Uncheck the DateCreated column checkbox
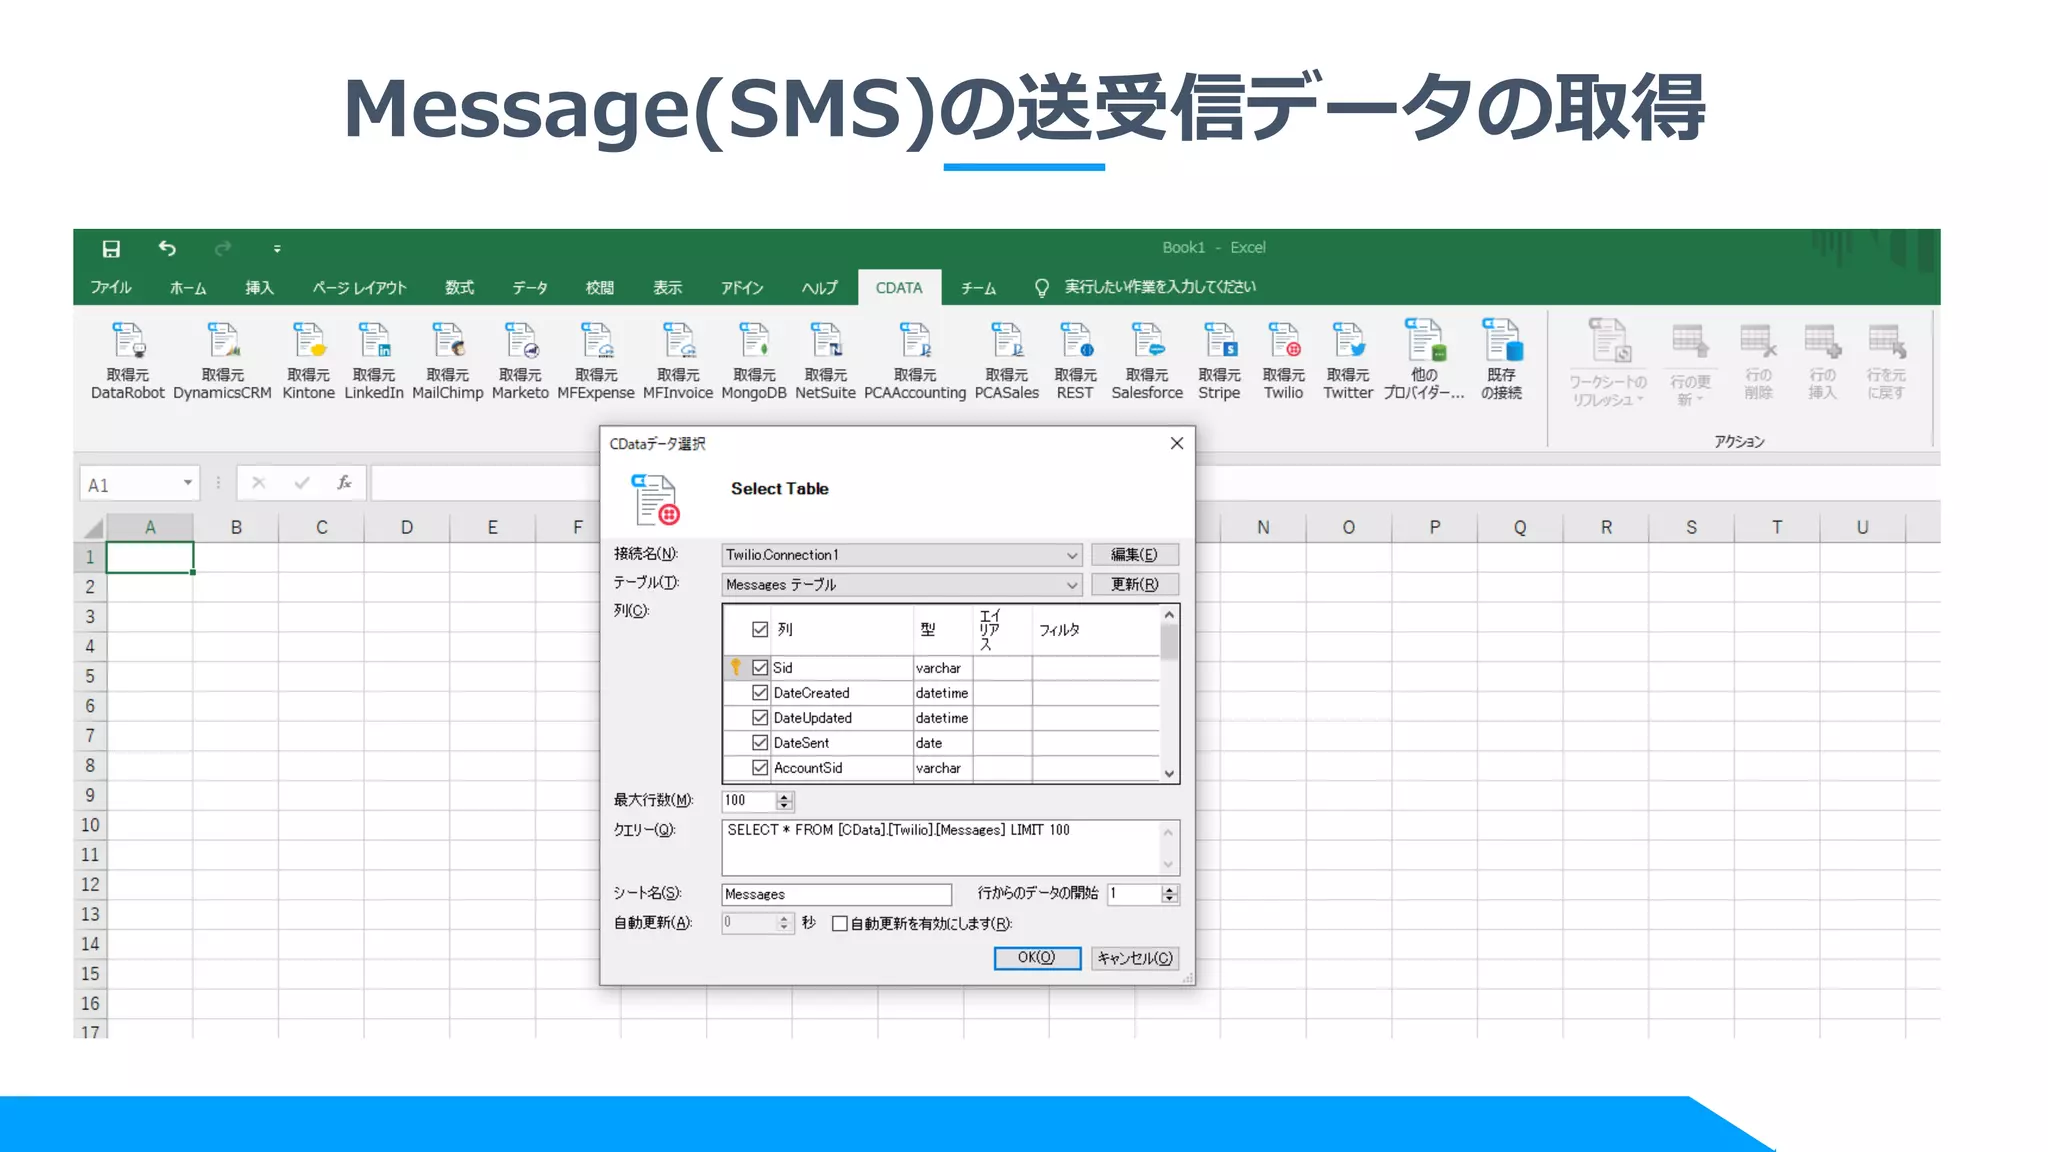2048x1152 pixels. point(760,692)
